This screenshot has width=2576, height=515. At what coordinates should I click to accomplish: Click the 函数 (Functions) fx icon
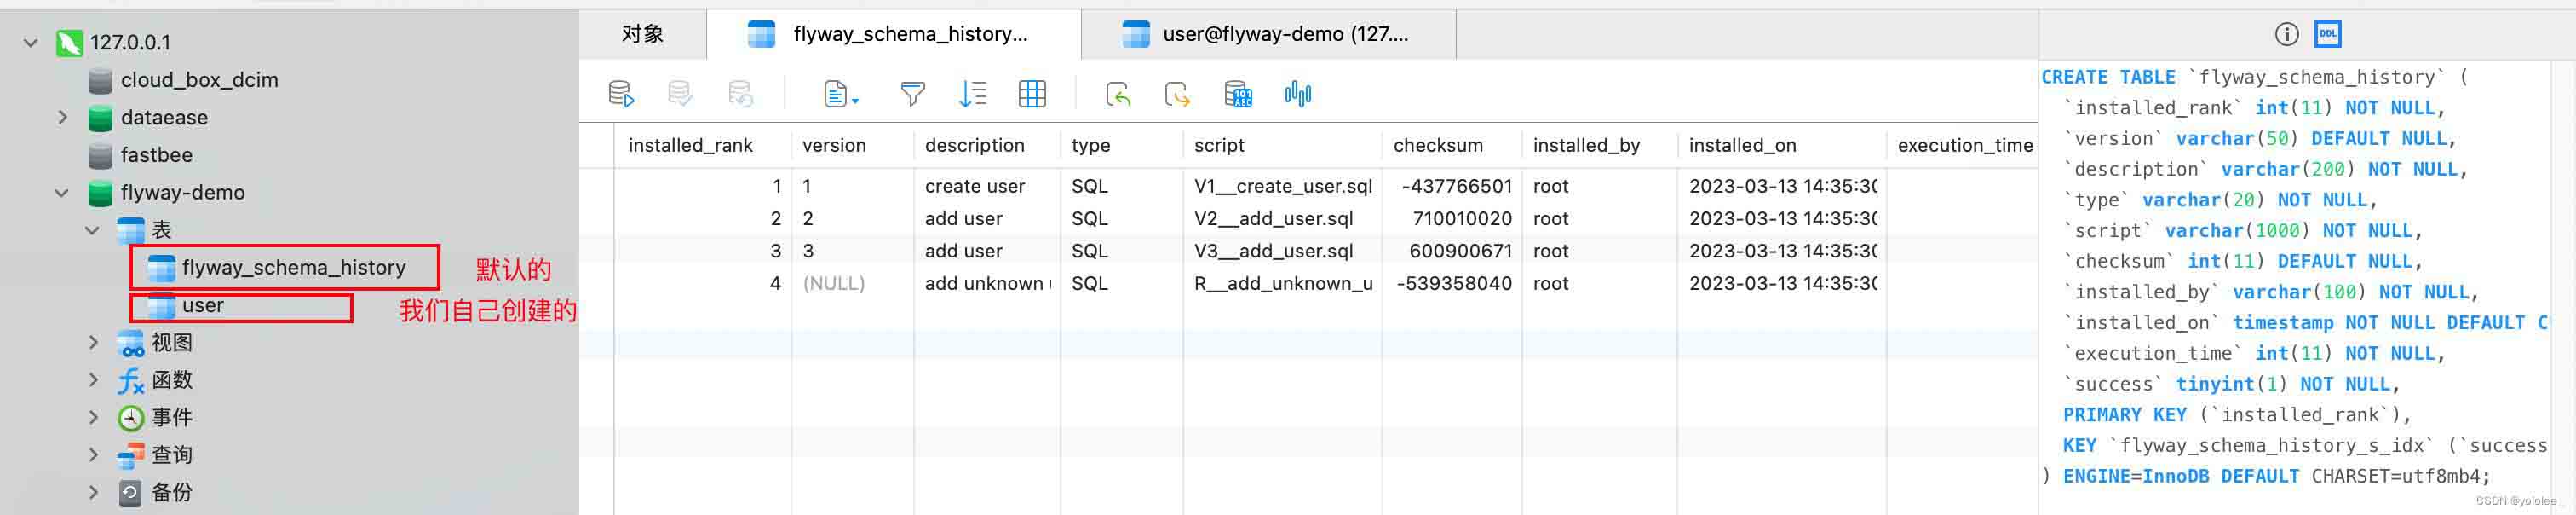point(131,380)
